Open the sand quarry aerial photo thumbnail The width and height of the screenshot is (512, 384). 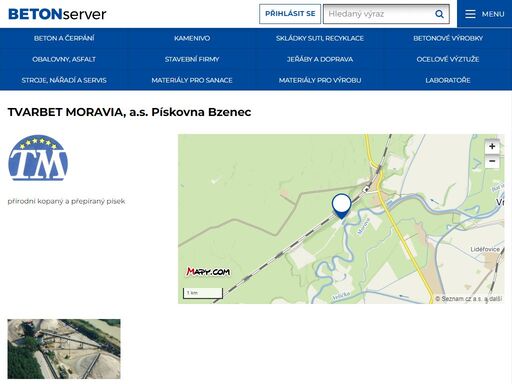pos(64,349)
